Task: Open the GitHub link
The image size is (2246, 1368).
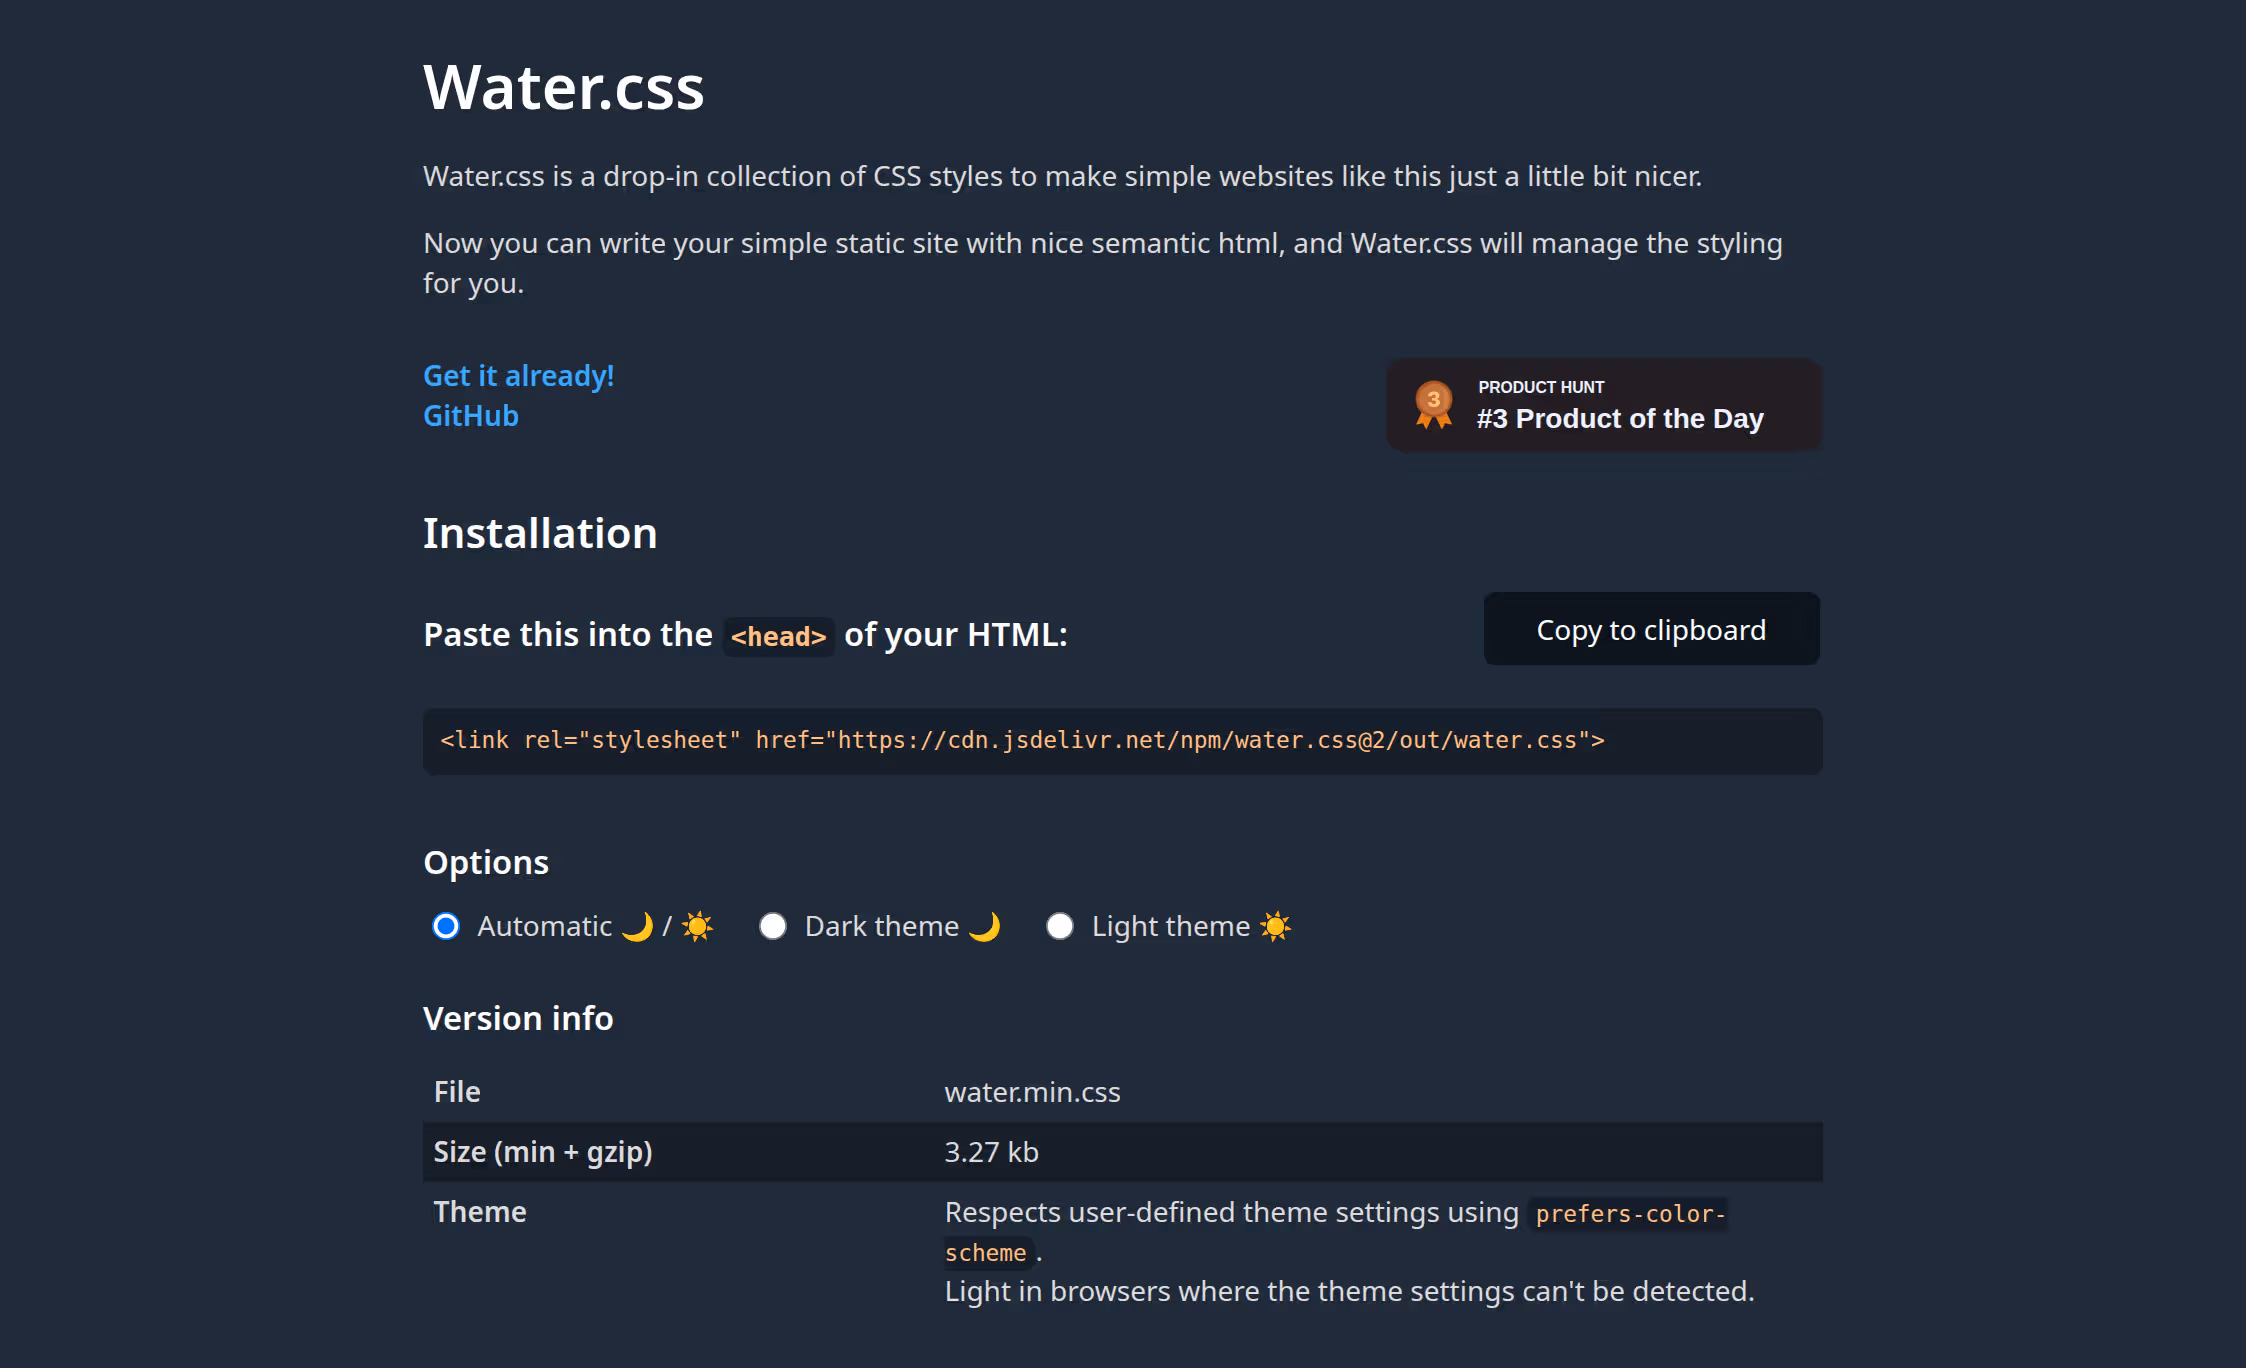Action: (x=470, y=416)
